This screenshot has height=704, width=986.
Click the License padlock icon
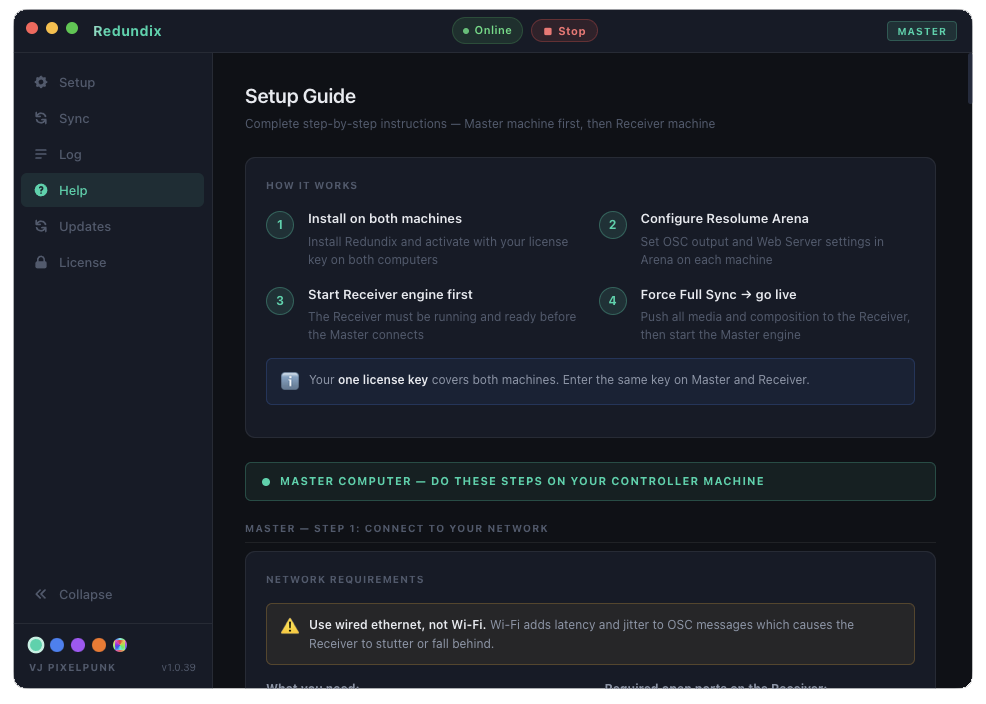coord(41,262)
